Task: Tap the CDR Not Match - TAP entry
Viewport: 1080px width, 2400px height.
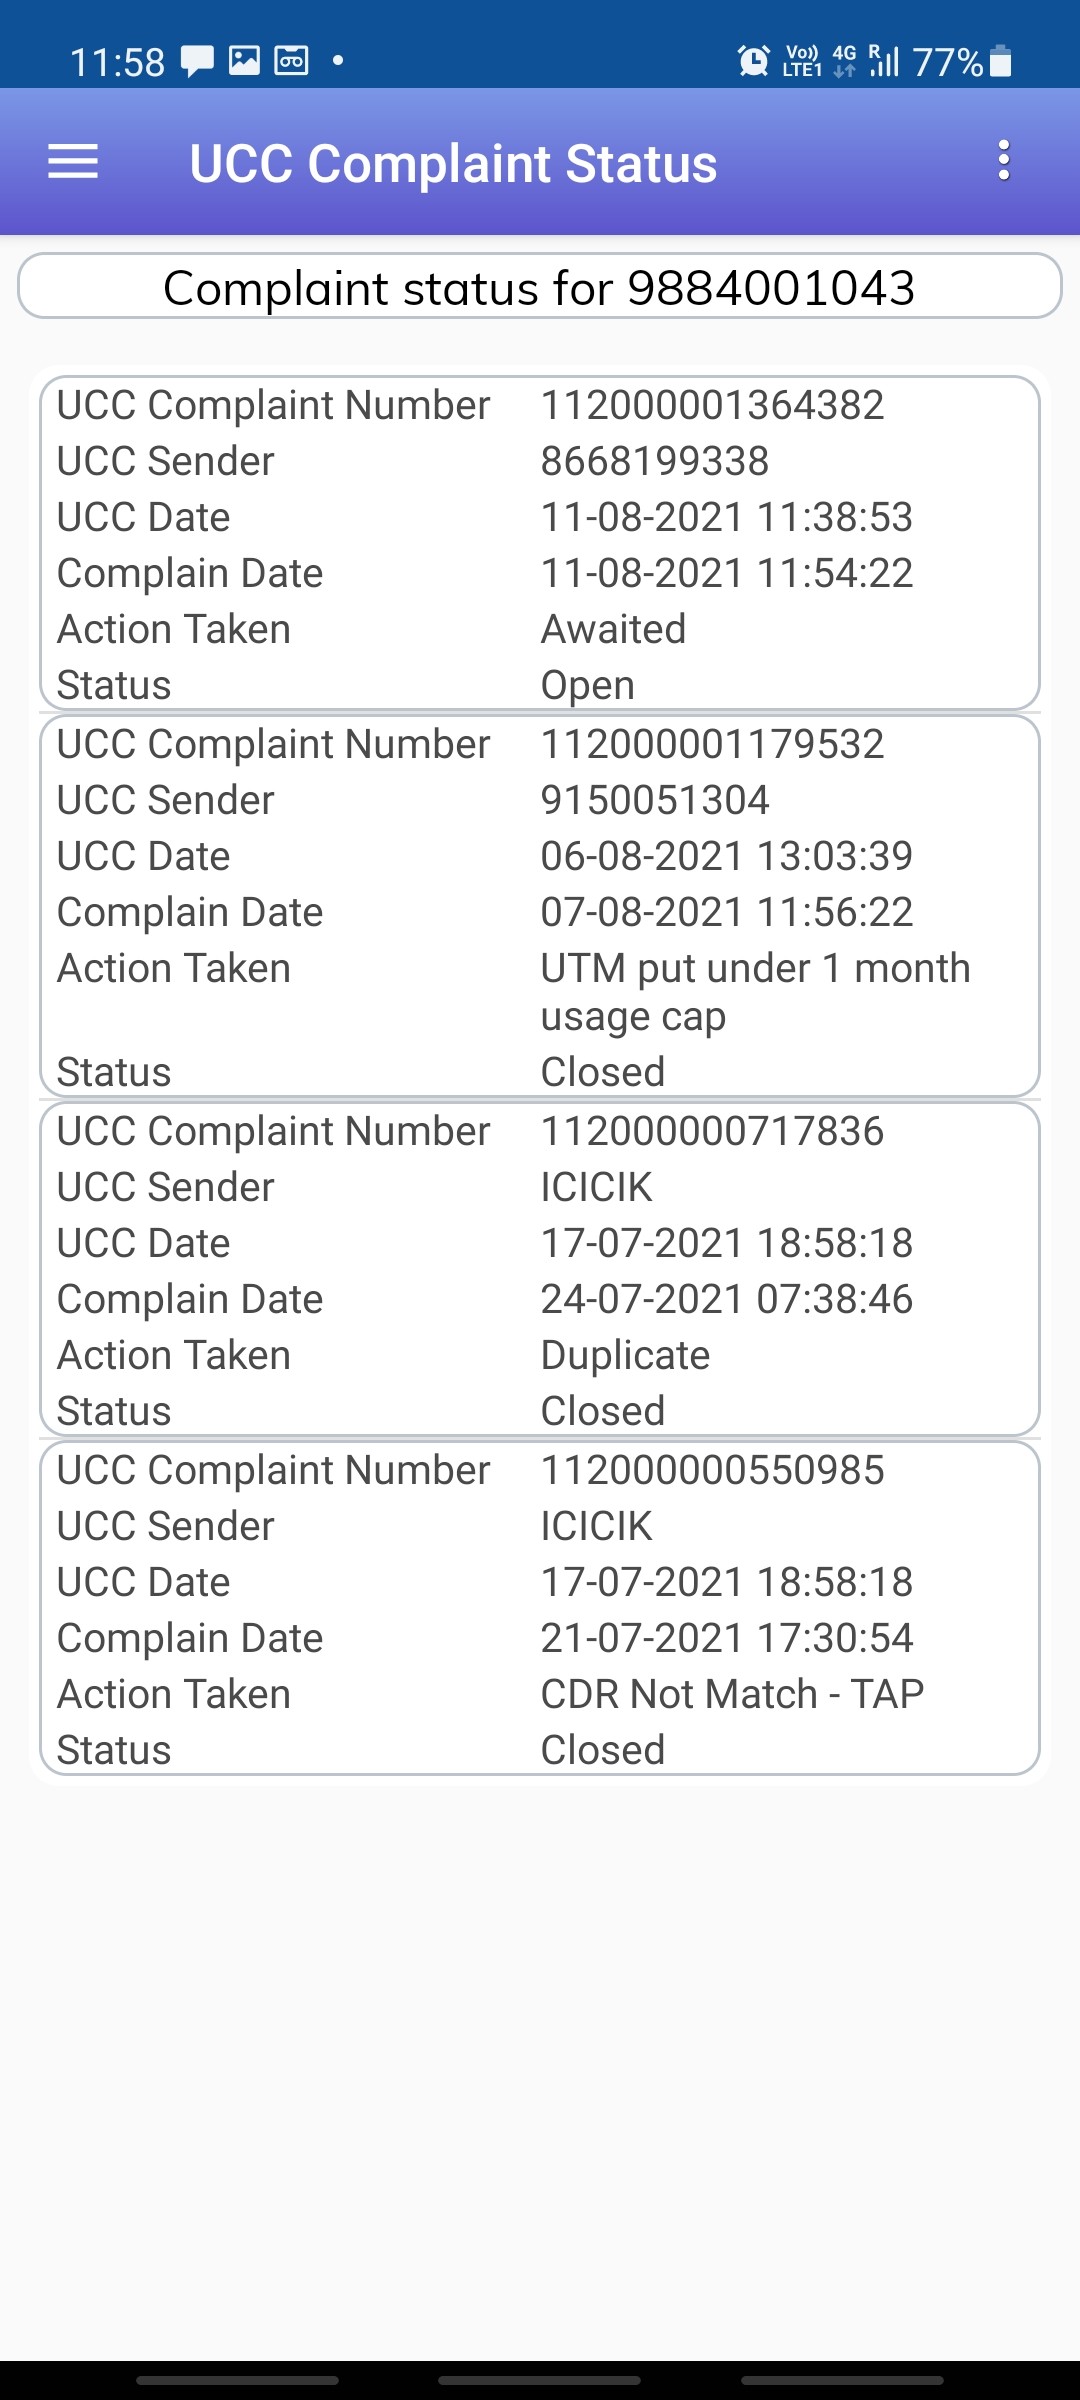Action: pyautogui.click(x=732, y=1694)
